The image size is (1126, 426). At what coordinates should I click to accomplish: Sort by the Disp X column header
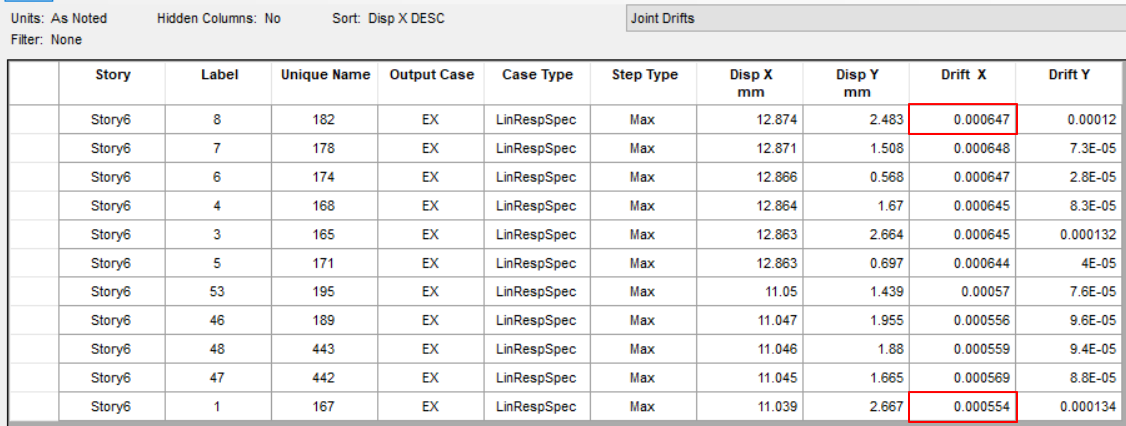(750, 82)
